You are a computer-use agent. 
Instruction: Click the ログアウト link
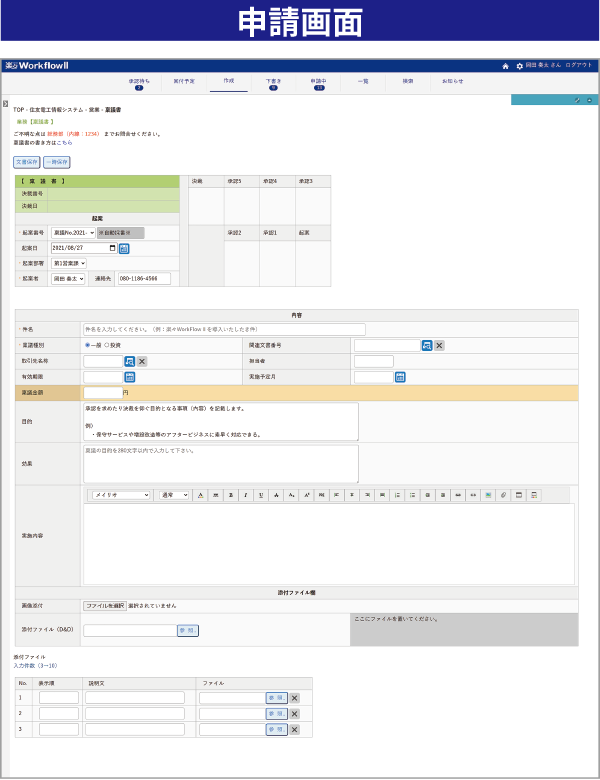578,66
